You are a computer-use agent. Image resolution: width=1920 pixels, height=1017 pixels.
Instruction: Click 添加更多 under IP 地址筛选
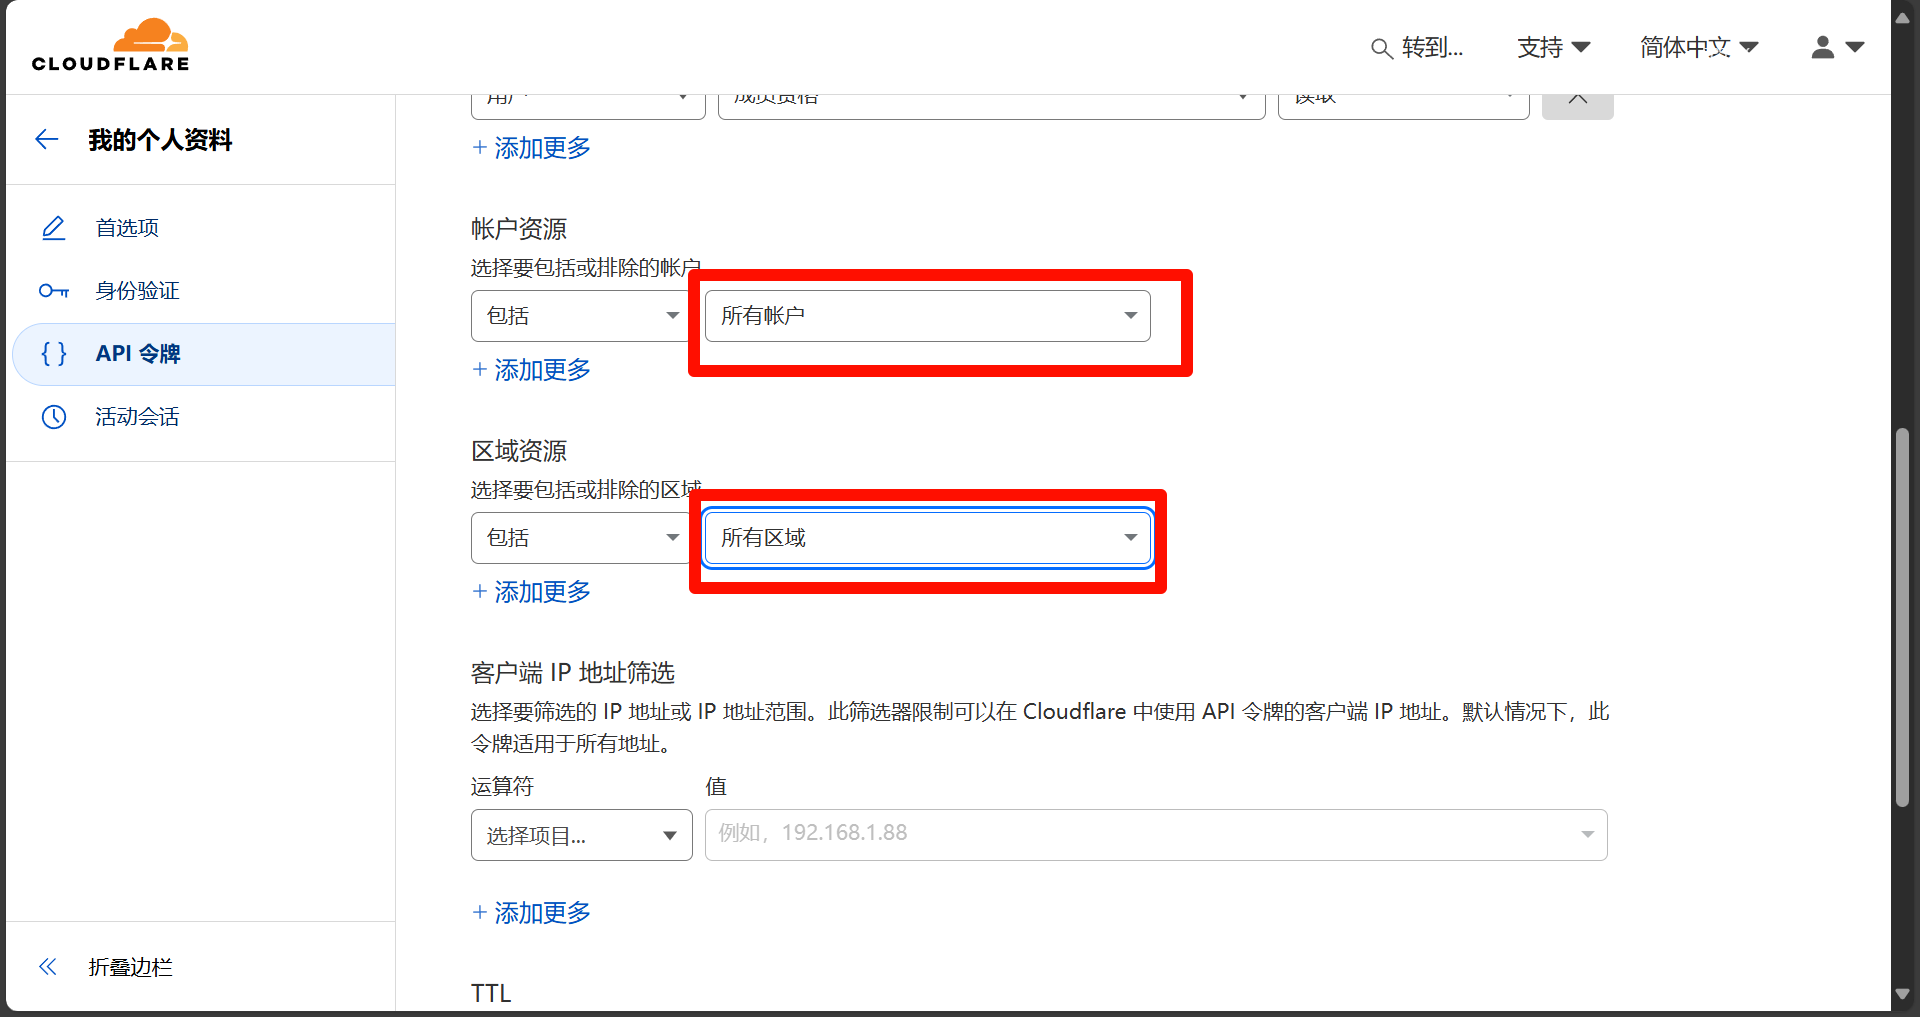pos(532,913)
